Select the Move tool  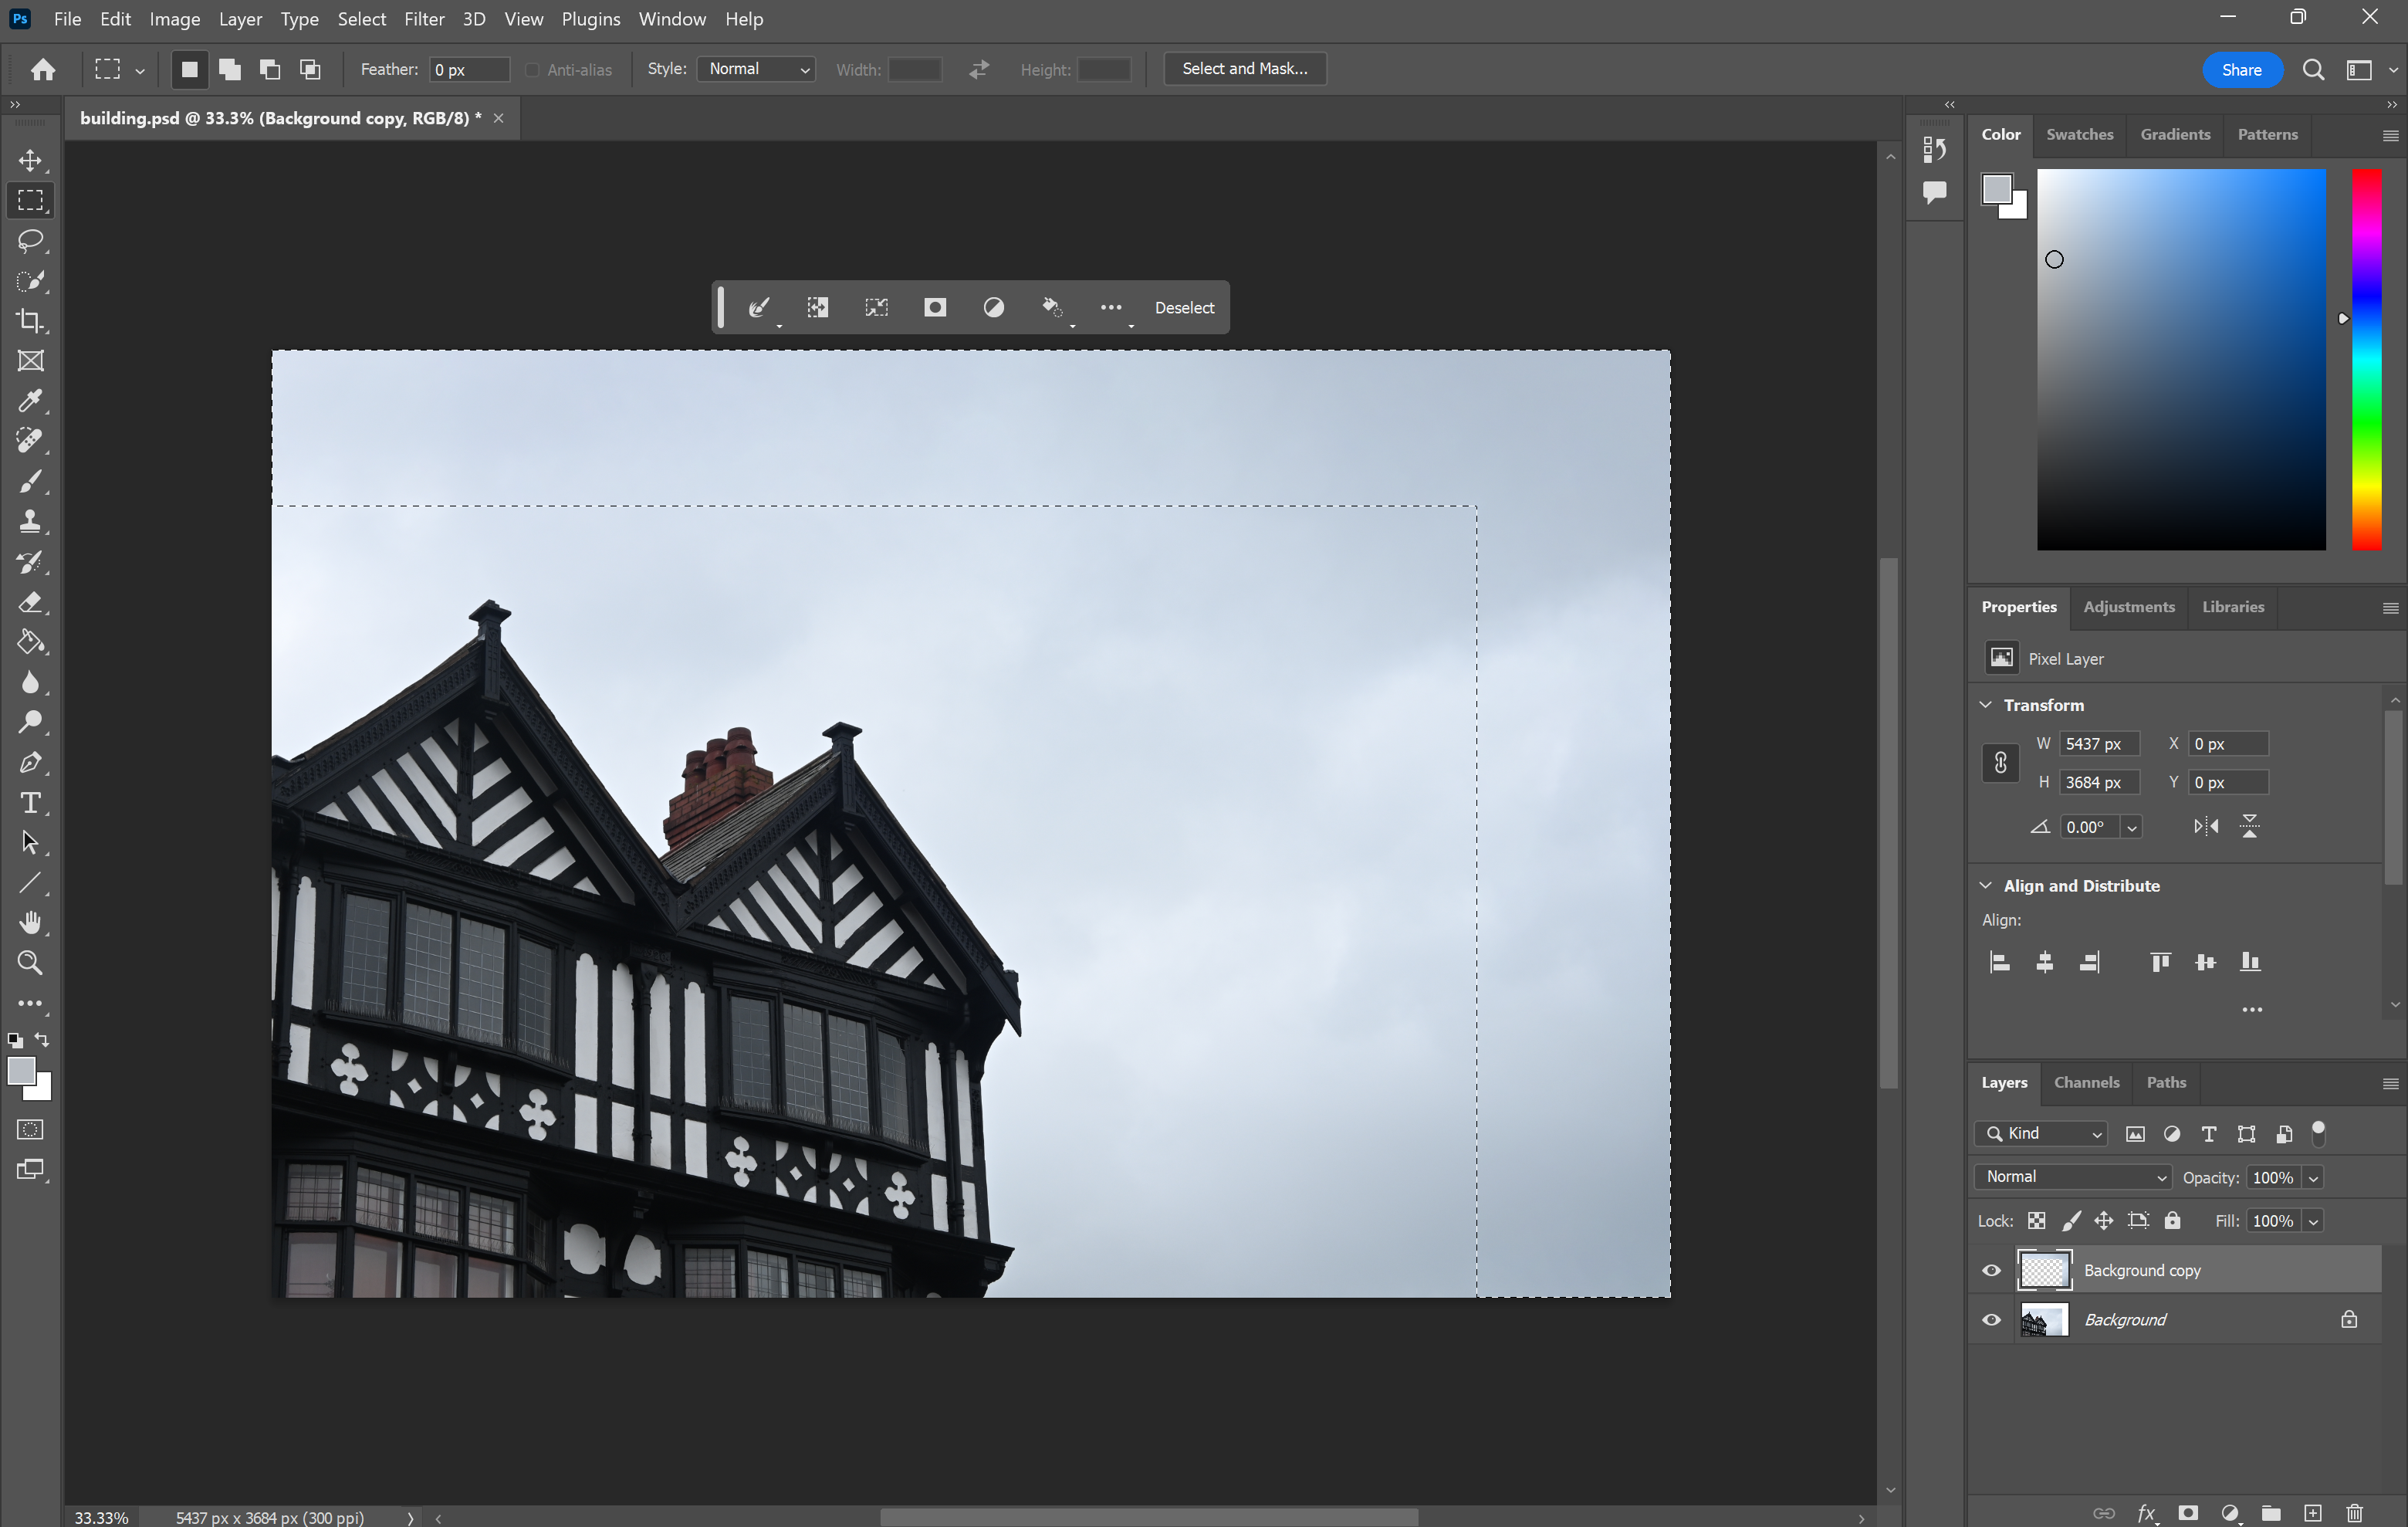pyautogui.click(x=30, y=159)
